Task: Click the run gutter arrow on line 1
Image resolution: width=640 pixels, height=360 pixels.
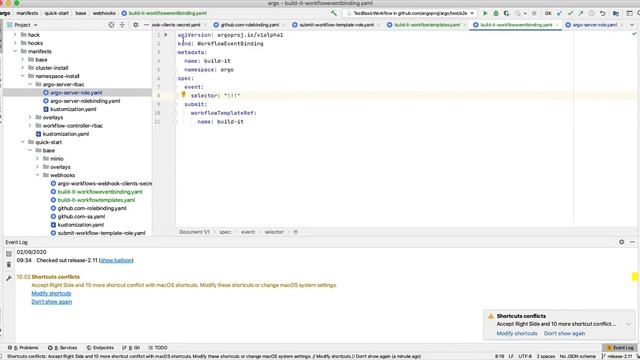Action: (x=166, y=35)
